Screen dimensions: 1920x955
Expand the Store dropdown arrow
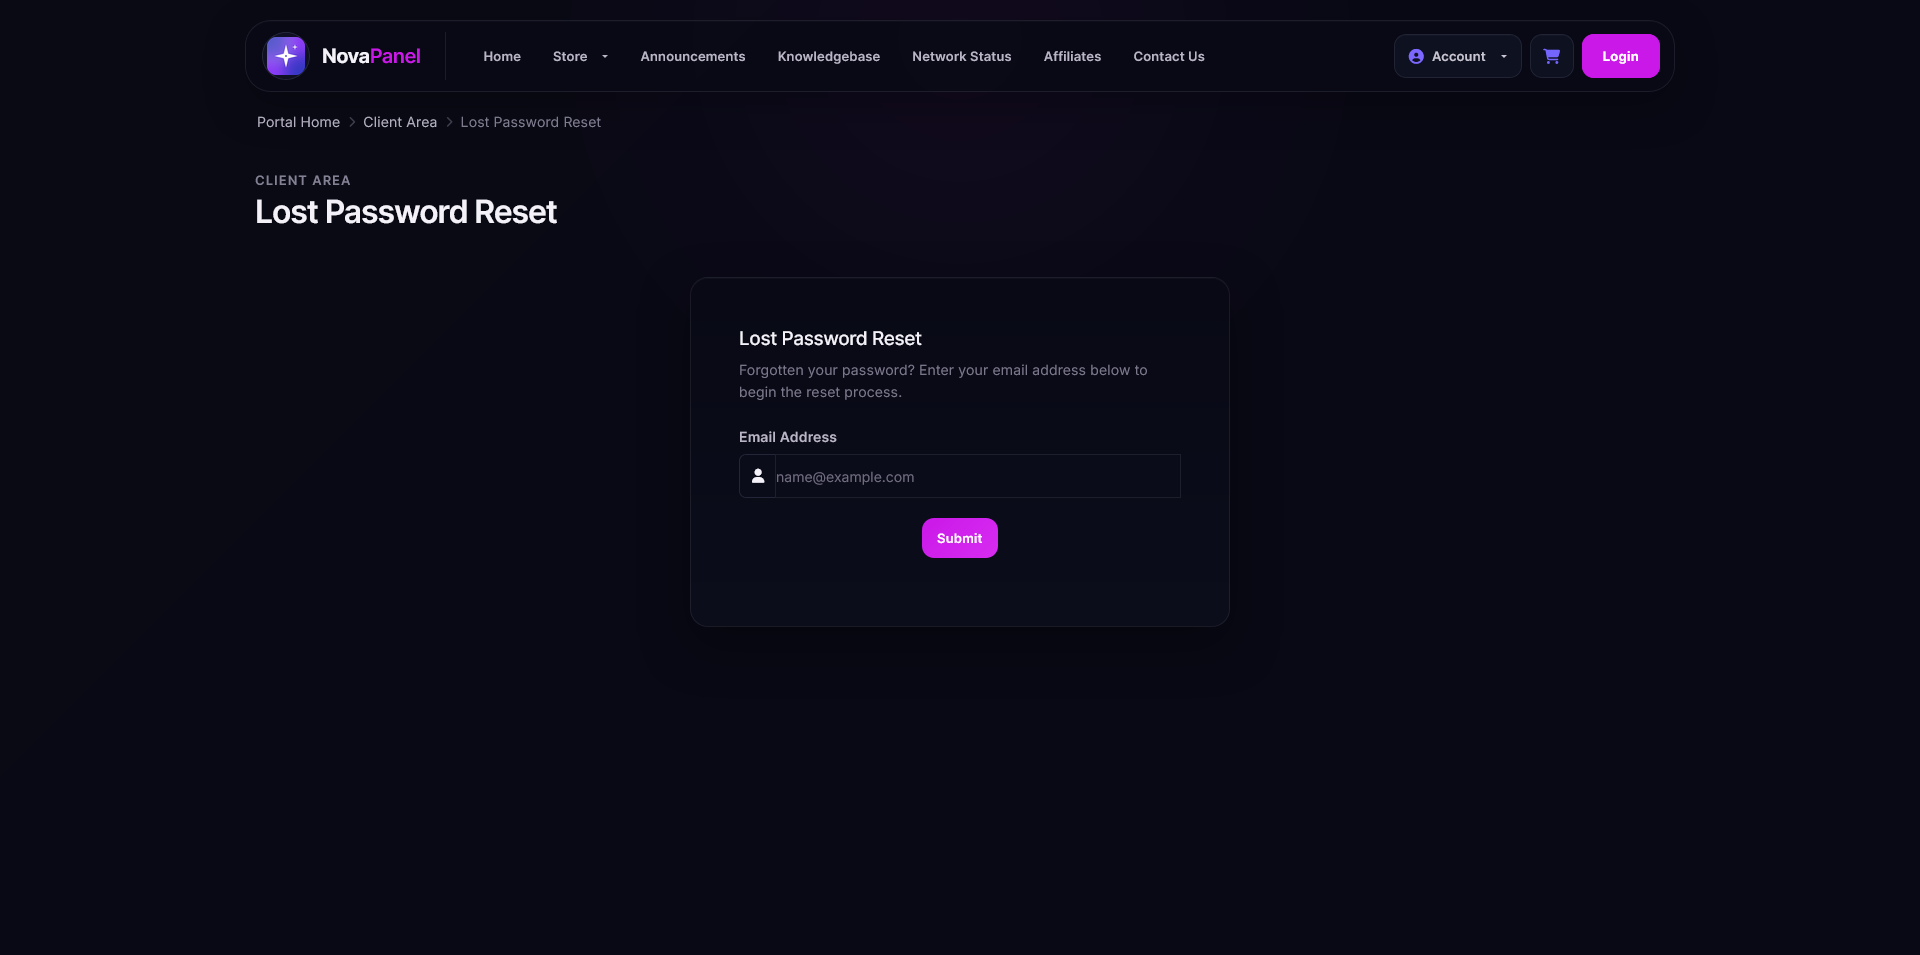click(x=605, y=57)
